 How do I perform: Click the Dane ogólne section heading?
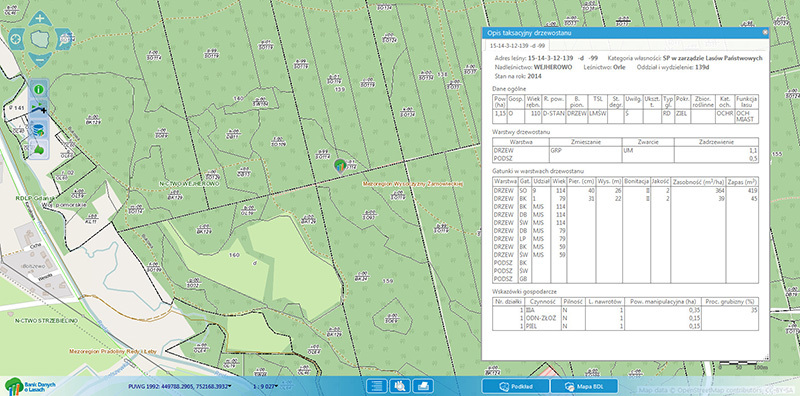(509, 89)
